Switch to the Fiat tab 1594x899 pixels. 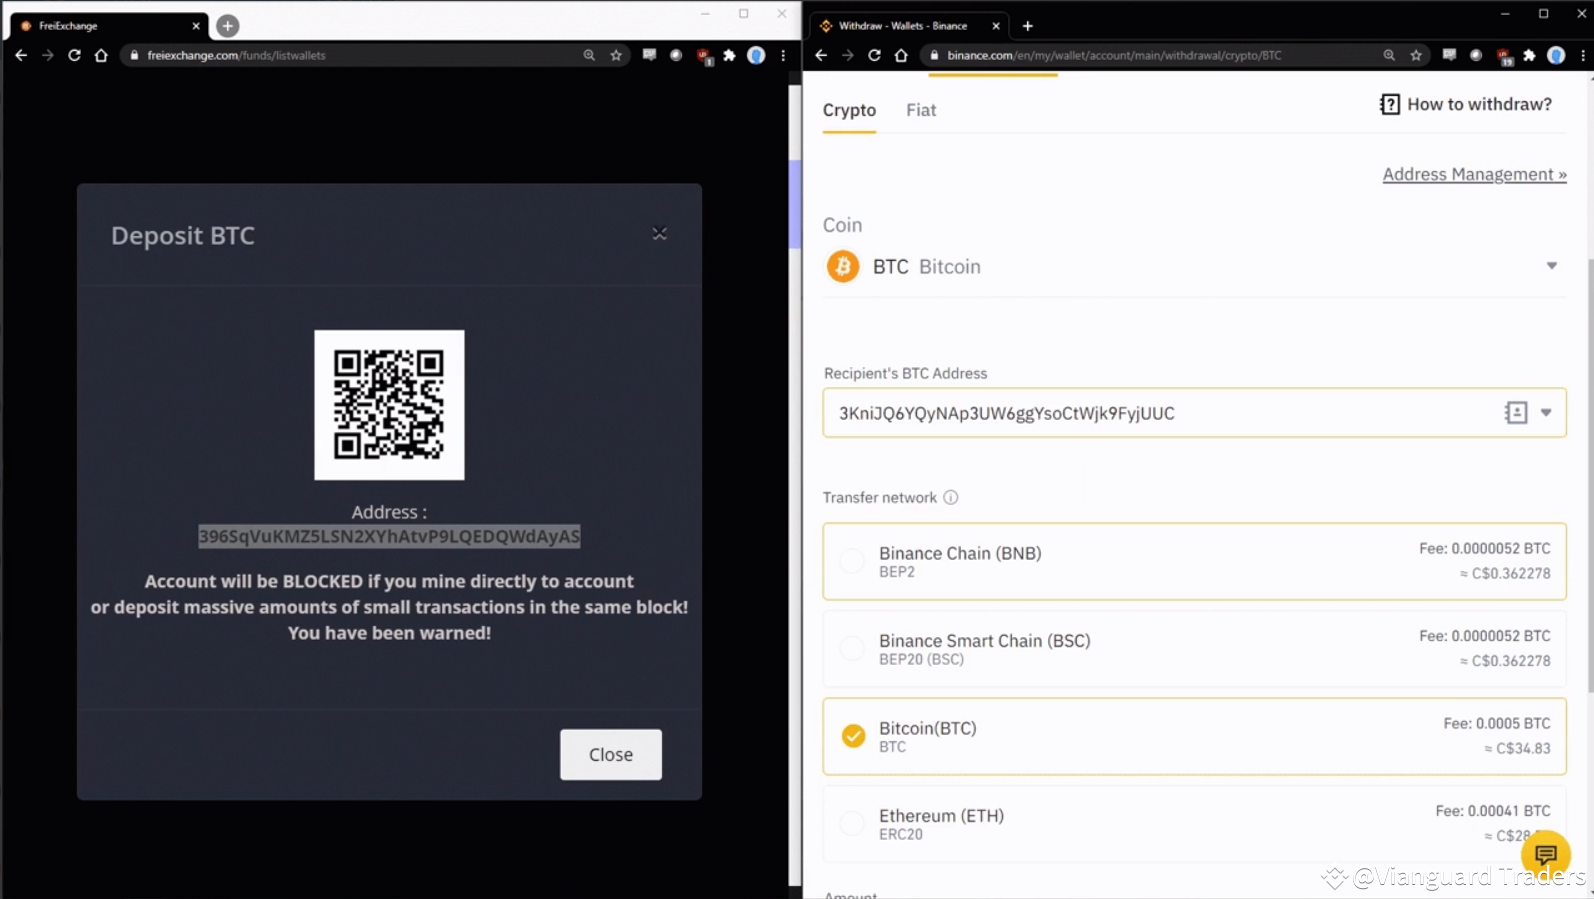(921, 110)
